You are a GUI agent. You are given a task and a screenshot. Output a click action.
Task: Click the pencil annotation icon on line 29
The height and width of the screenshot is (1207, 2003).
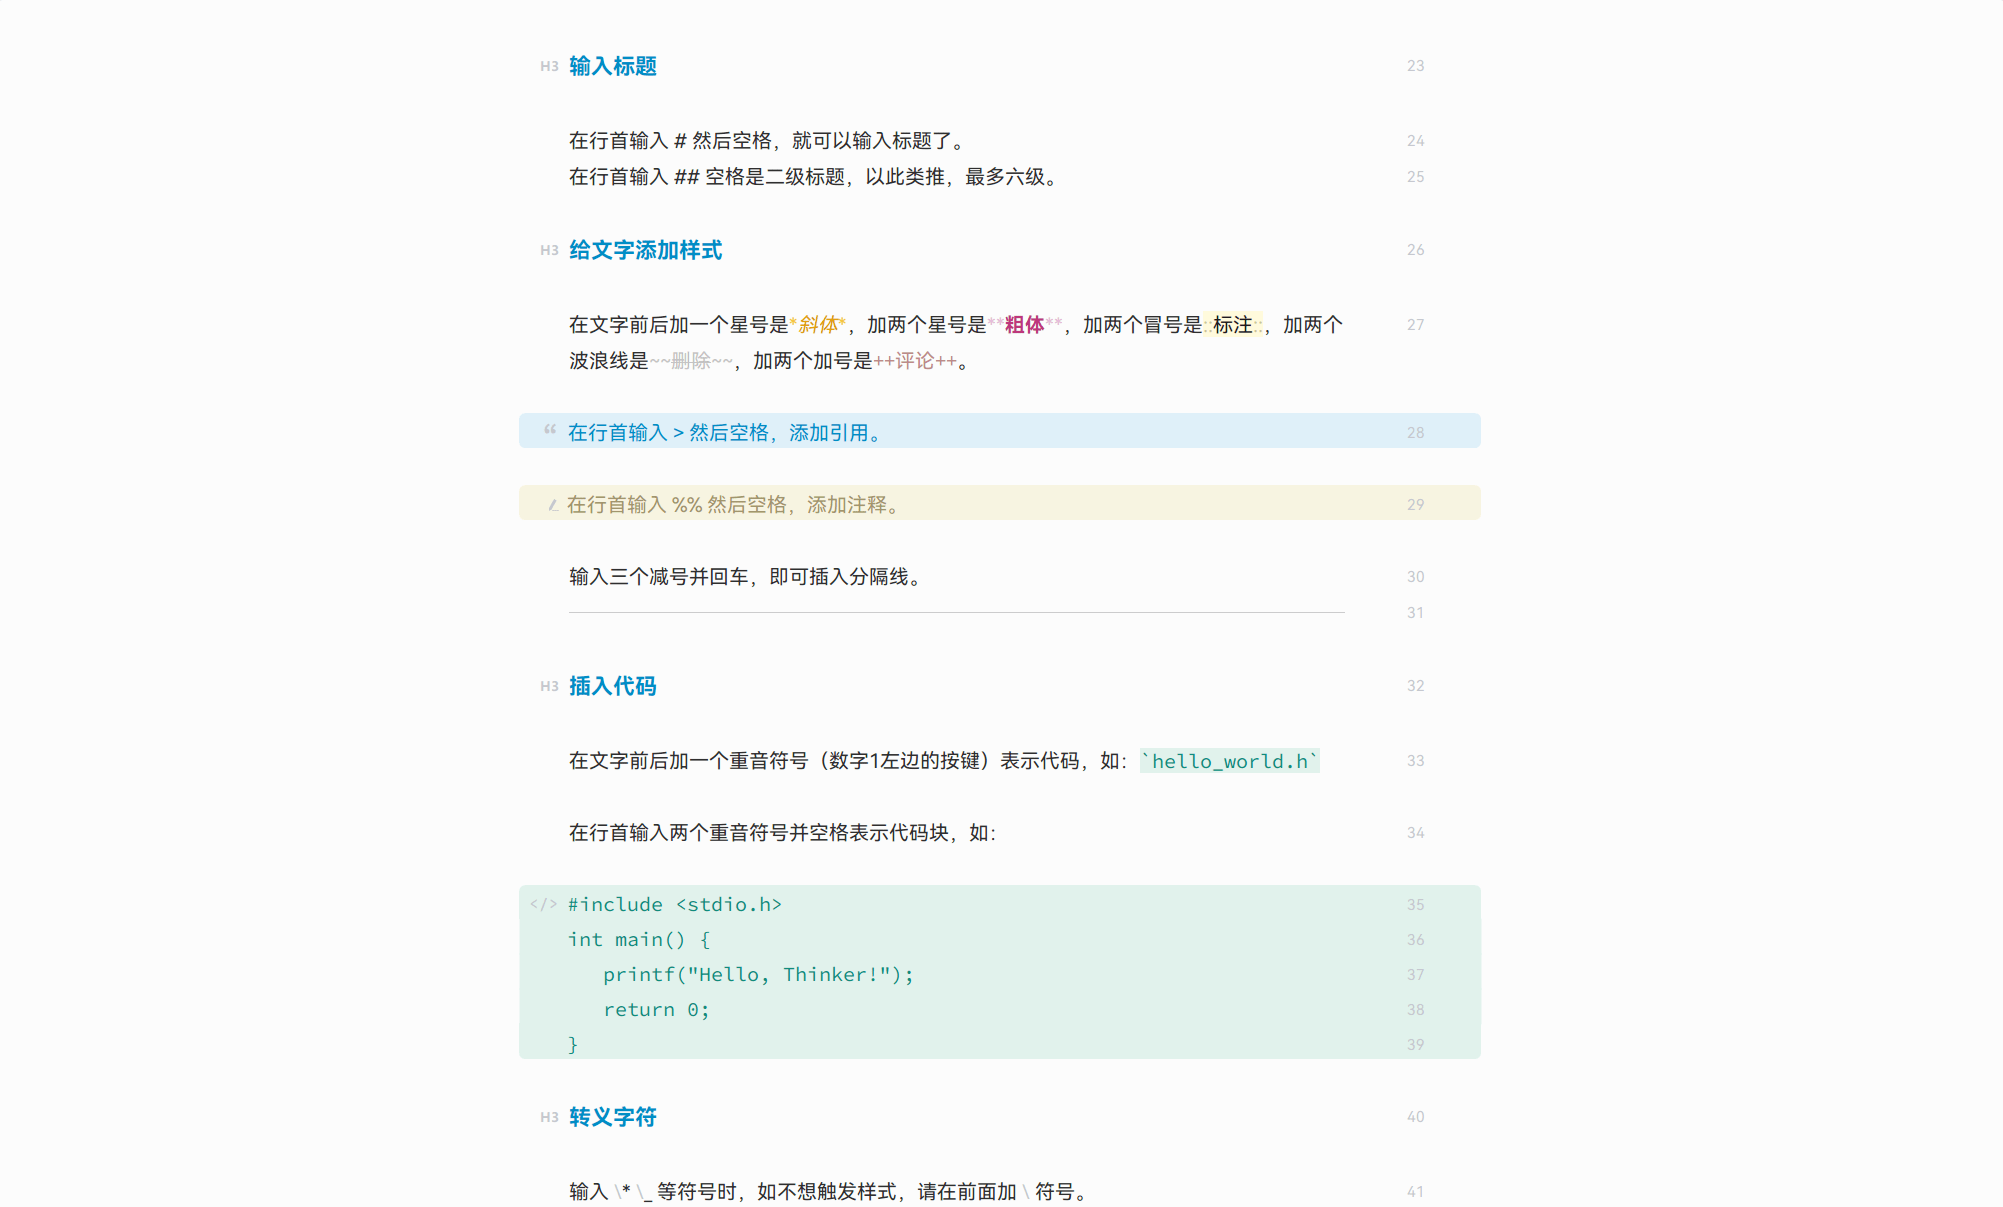pos(552,505)
